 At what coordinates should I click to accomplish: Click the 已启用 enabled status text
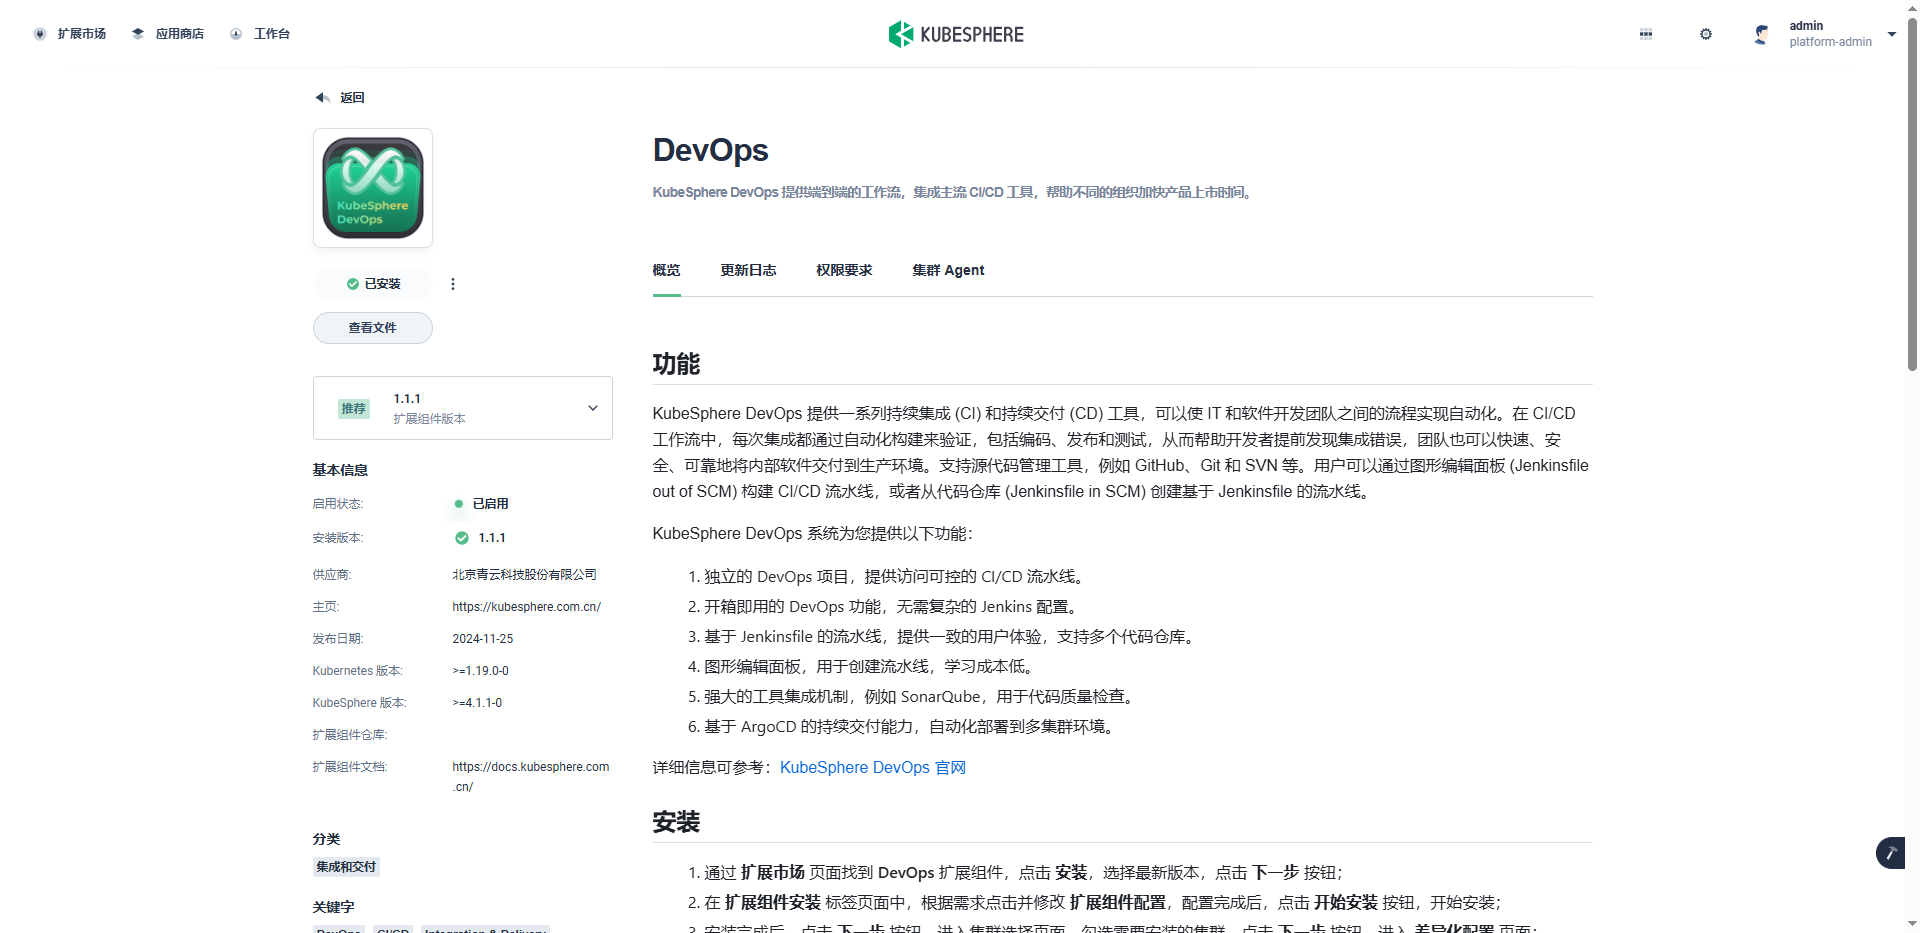490,504
